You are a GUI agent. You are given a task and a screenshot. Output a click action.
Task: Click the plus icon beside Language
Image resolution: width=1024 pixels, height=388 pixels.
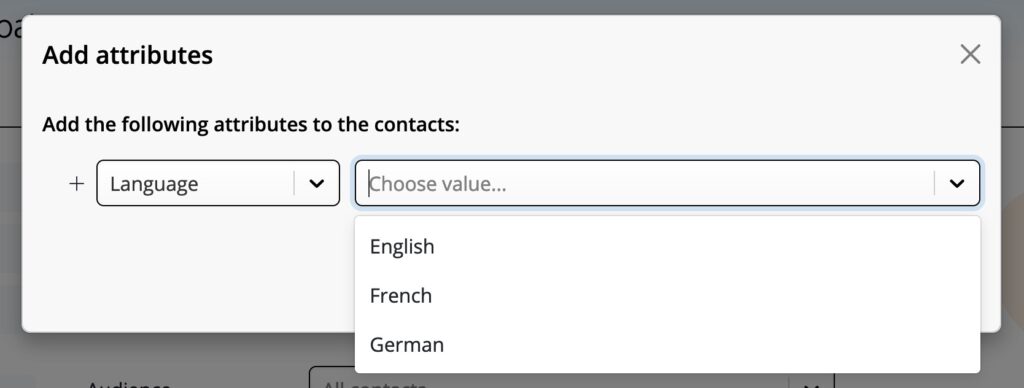(76, 184)
